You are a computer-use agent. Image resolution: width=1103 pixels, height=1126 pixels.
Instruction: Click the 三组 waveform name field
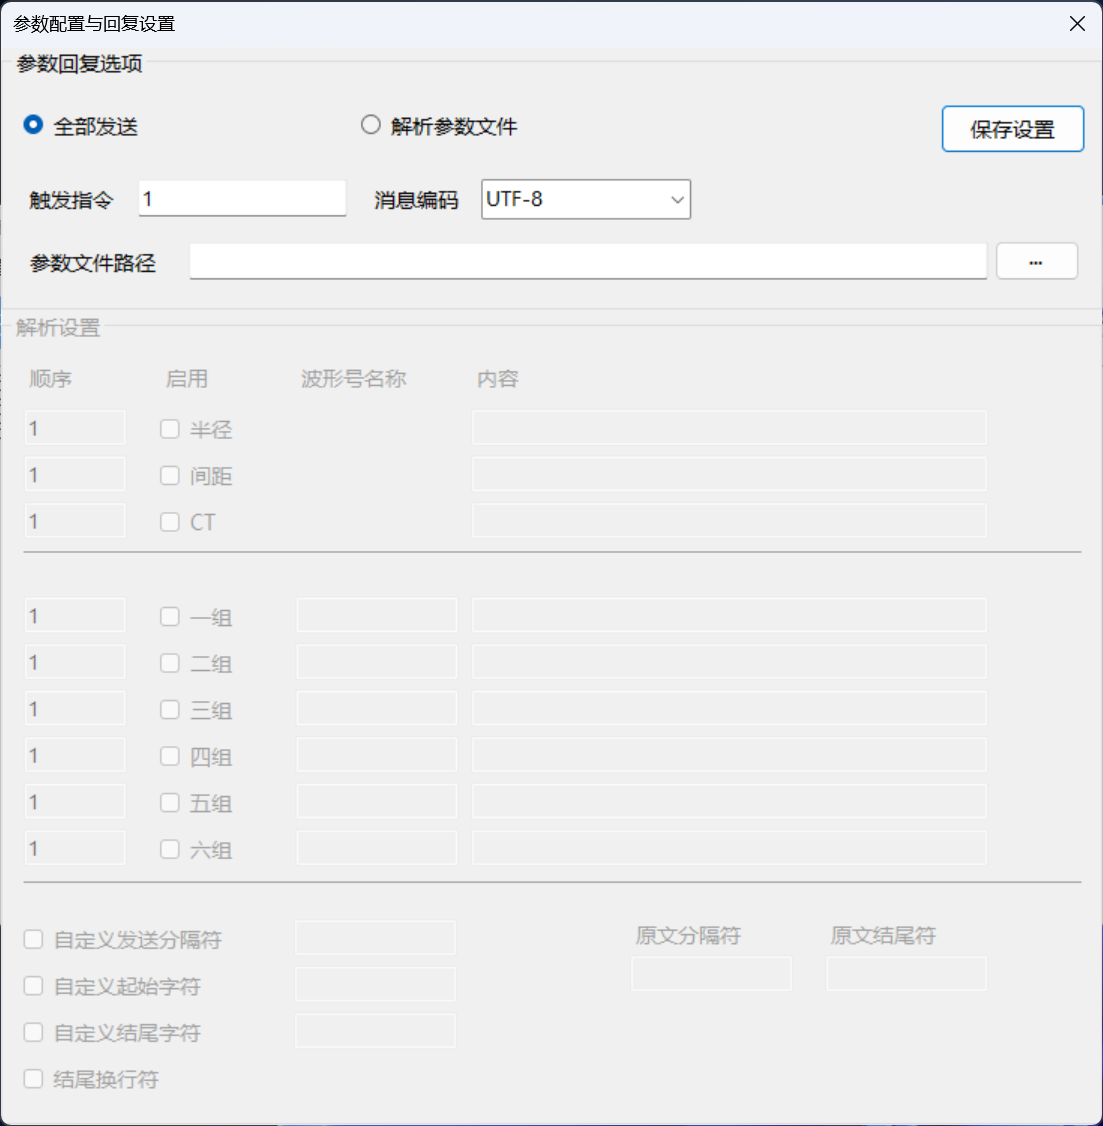(x=377, y=709)
